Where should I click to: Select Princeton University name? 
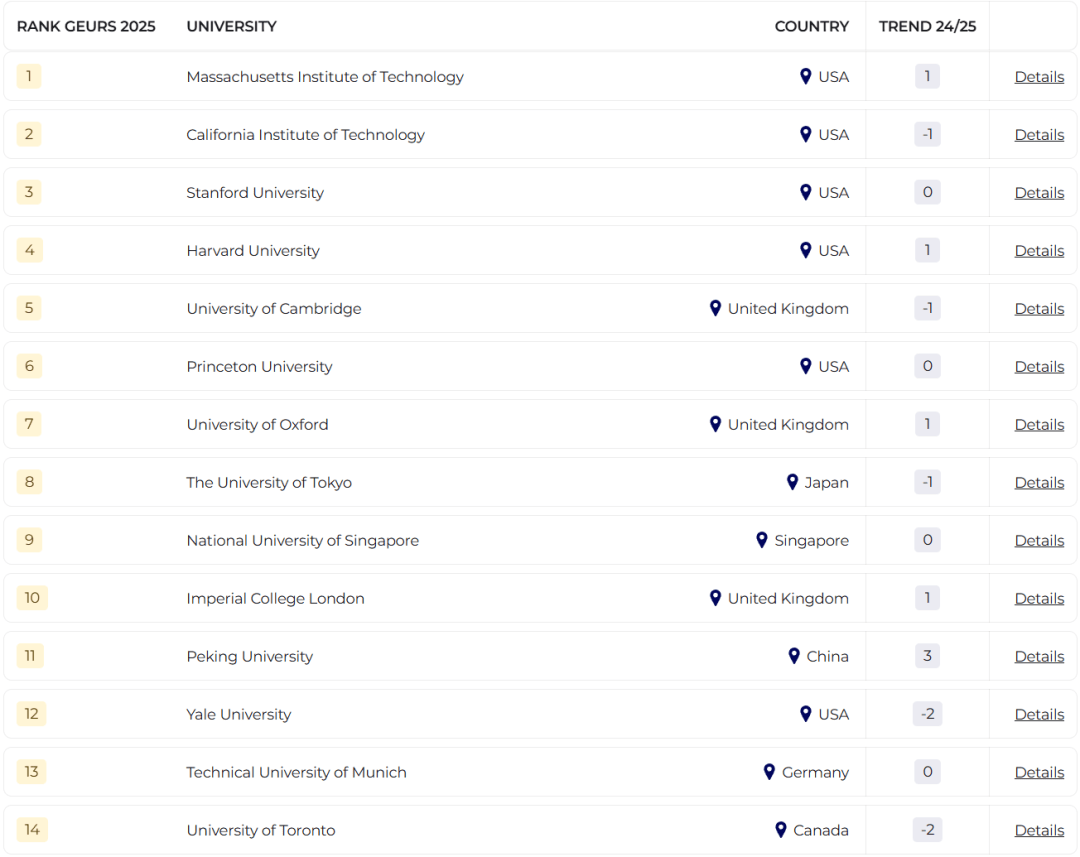pyautogui.click(x=260, y=366)
